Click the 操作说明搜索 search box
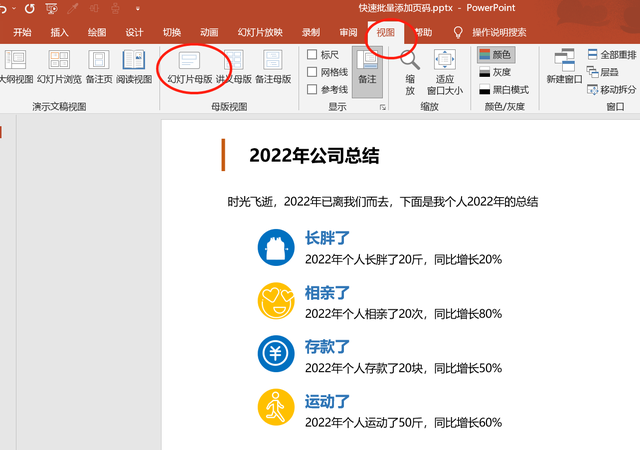 pos(499,32)
